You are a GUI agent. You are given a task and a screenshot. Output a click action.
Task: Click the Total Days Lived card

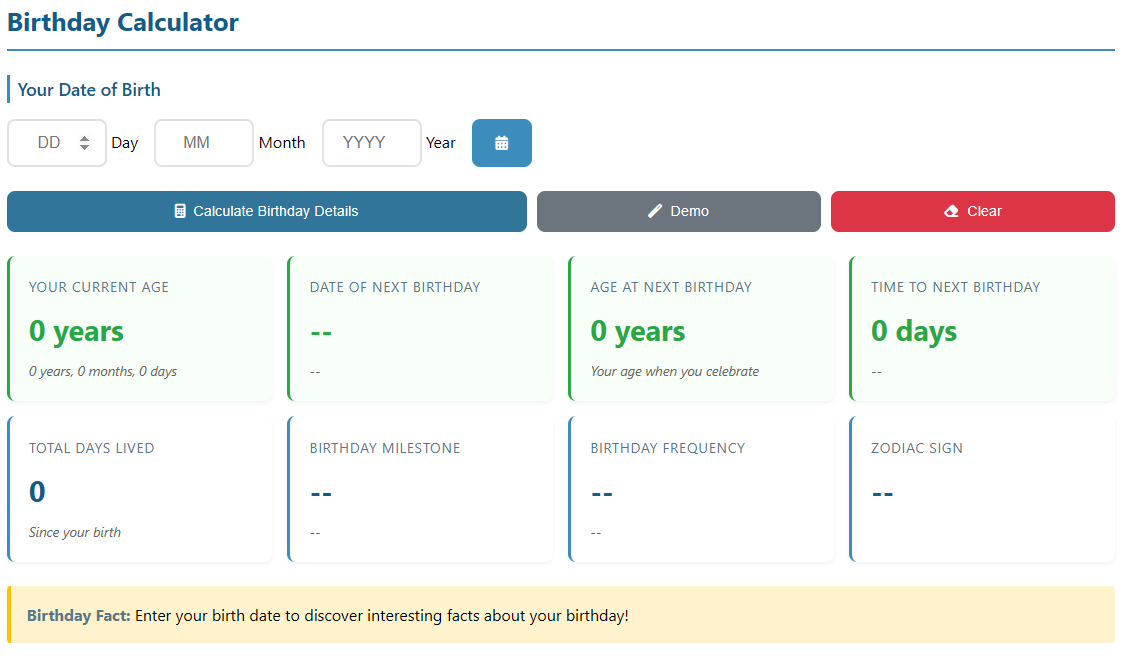coord(140,490)
